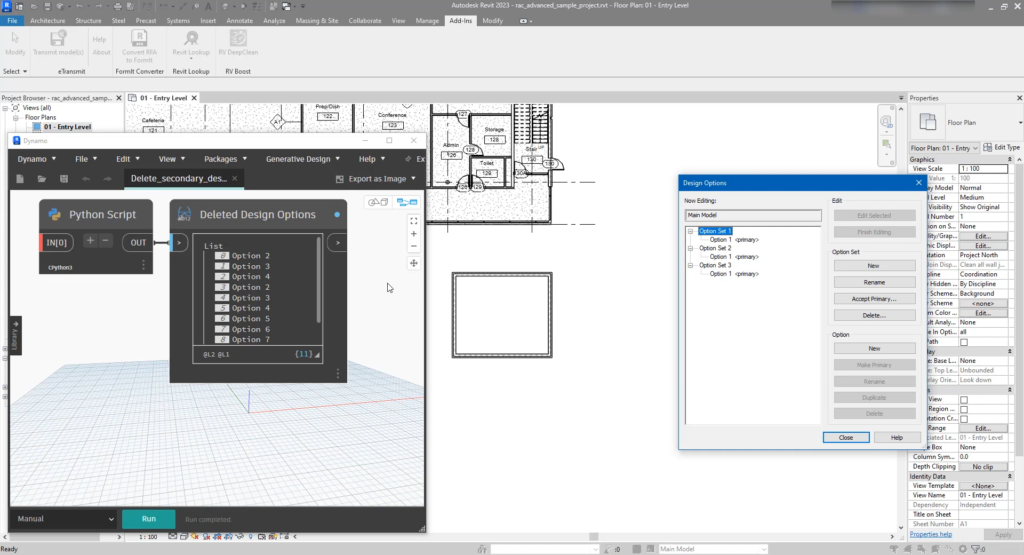Open the Manual run mode dropdown
Viewport: 1024px width, 555px height.
point(64,519)
